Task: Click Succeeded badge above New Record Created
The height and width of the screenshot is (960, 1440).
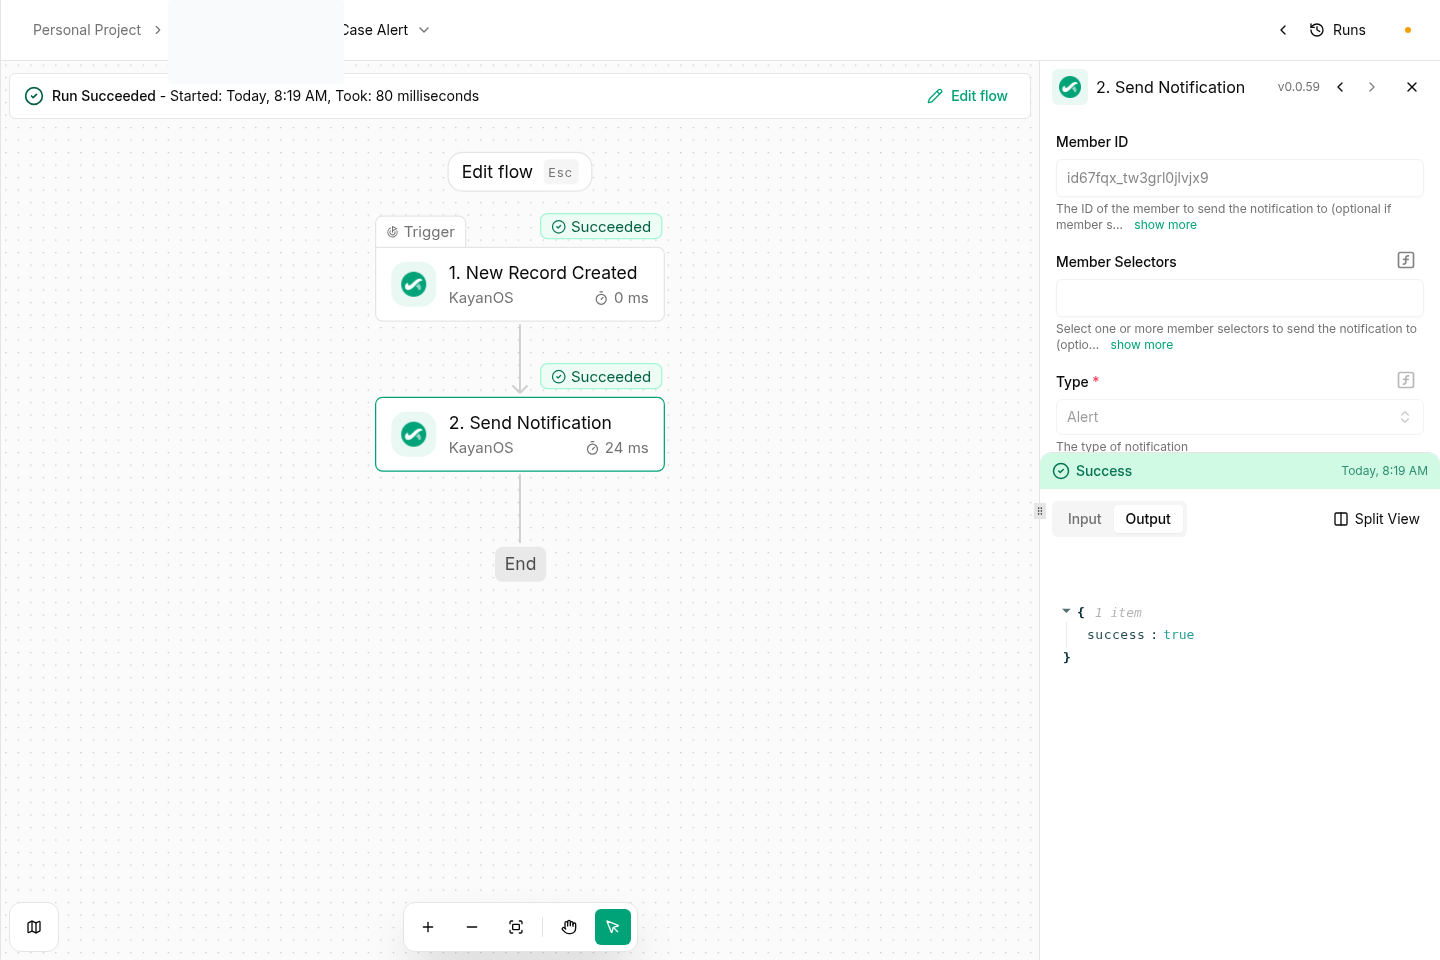Action: tap(601, 227)
